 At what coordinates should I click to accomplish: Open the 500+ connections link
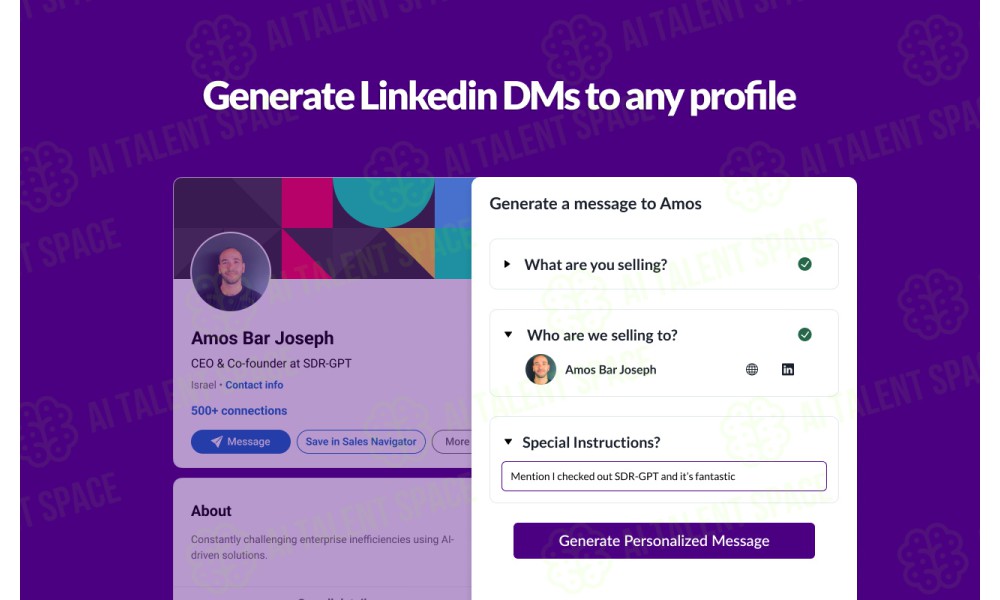(x=239, y=411)
